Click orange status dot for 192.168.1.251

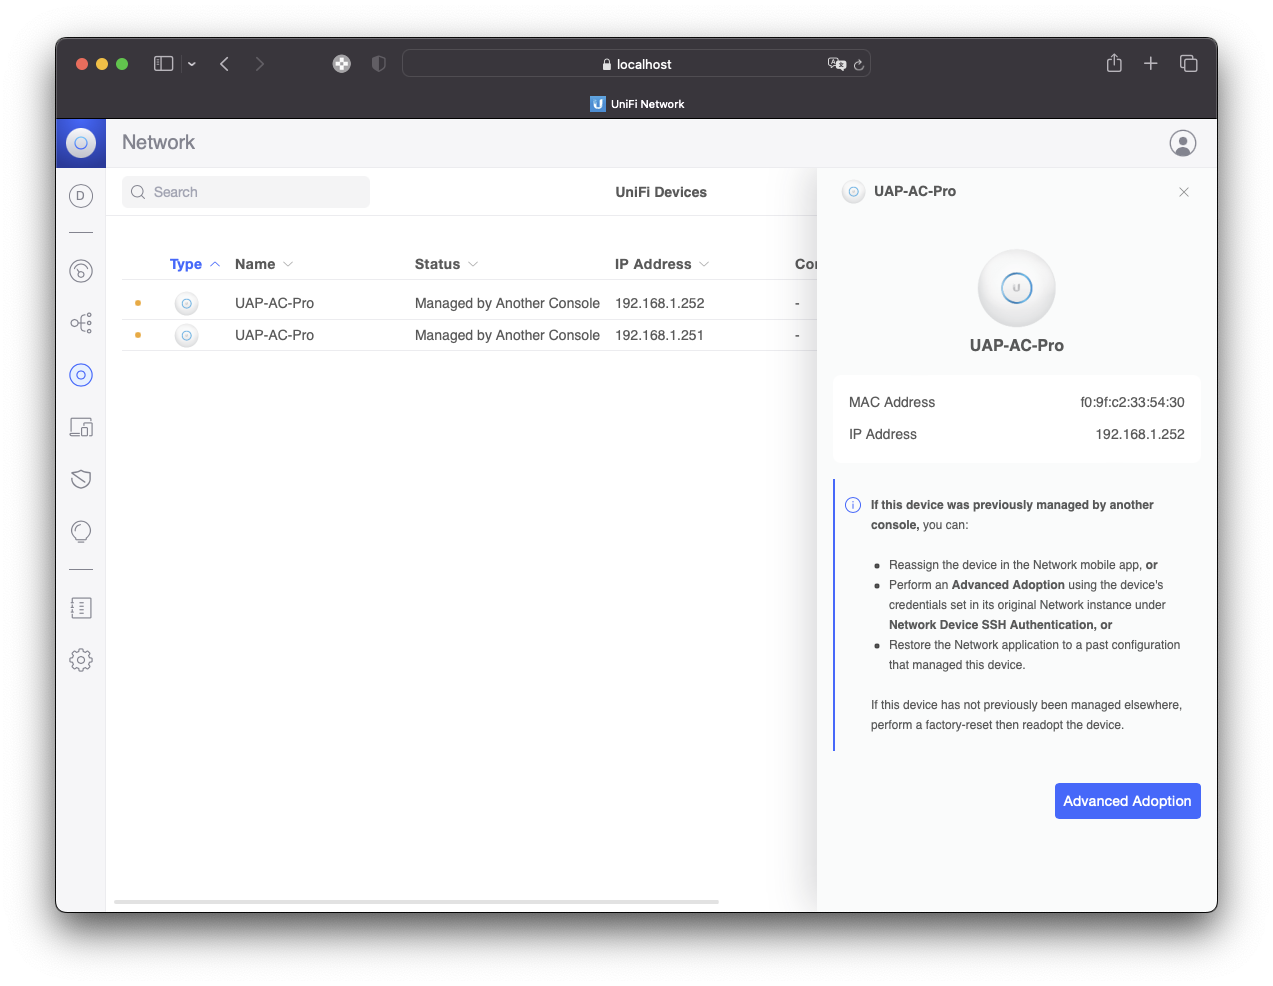click(138, 335)
